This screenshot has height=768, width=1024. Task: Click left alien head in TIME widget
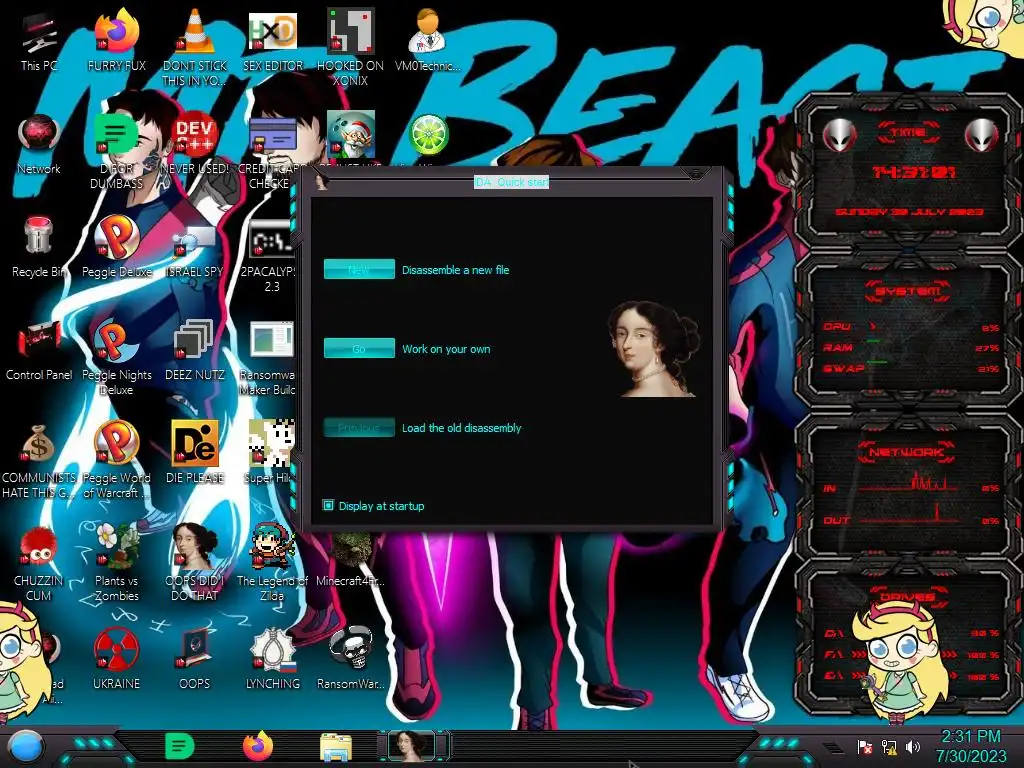pyautogui.click(x=839, y=135)
